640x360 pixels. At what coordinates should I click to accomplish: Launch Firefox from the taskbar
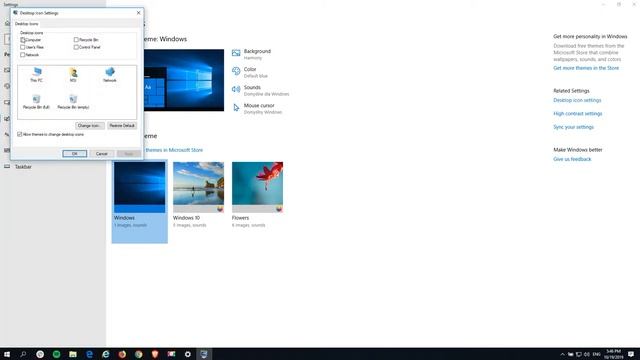[122, 354]
